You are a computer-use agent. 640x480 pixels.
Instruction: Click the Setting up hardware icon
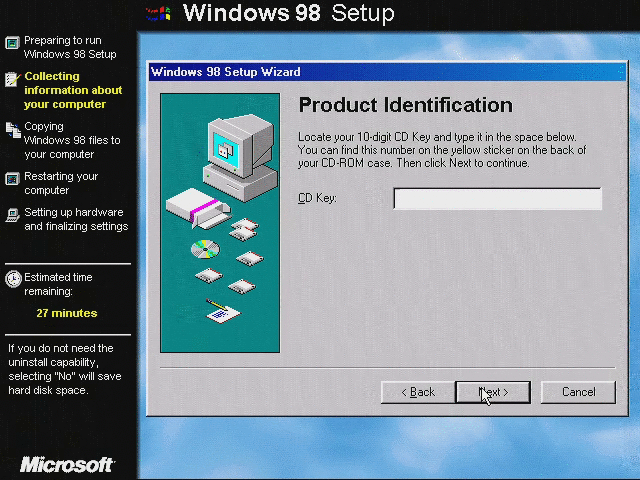point(12,215)
